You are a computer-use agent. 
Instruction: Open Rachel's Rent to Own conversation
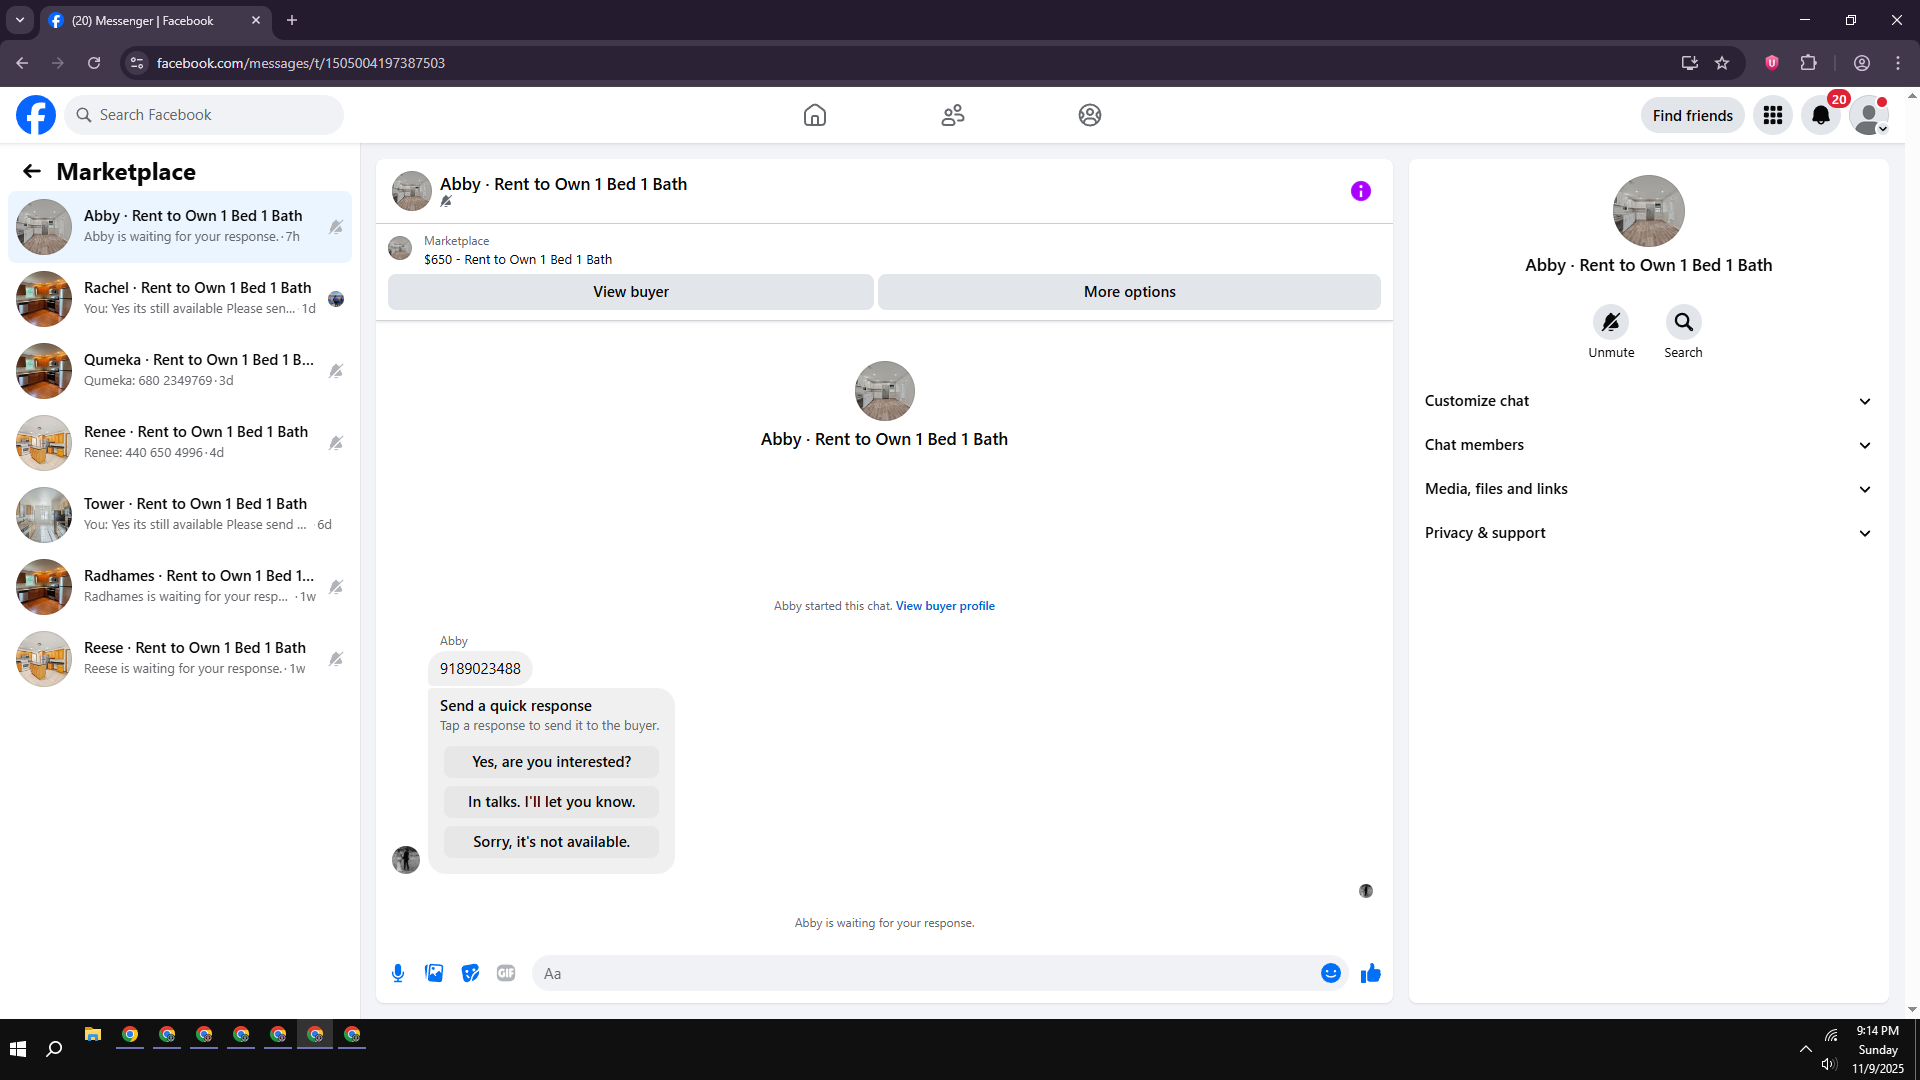coord(180,299)
